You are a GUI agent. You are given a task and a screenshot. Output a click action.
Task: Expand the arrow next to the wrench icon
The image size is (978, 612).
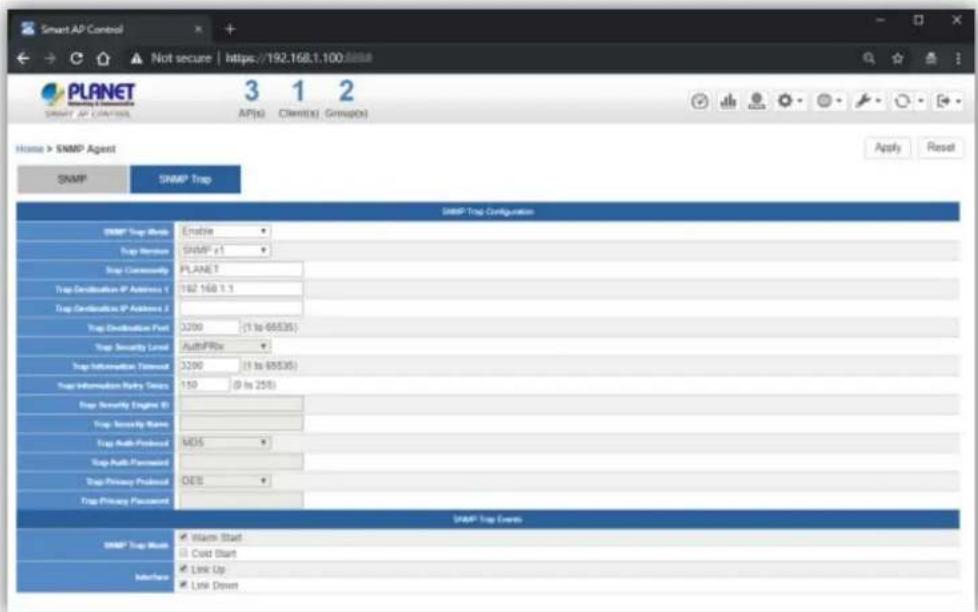878,101
